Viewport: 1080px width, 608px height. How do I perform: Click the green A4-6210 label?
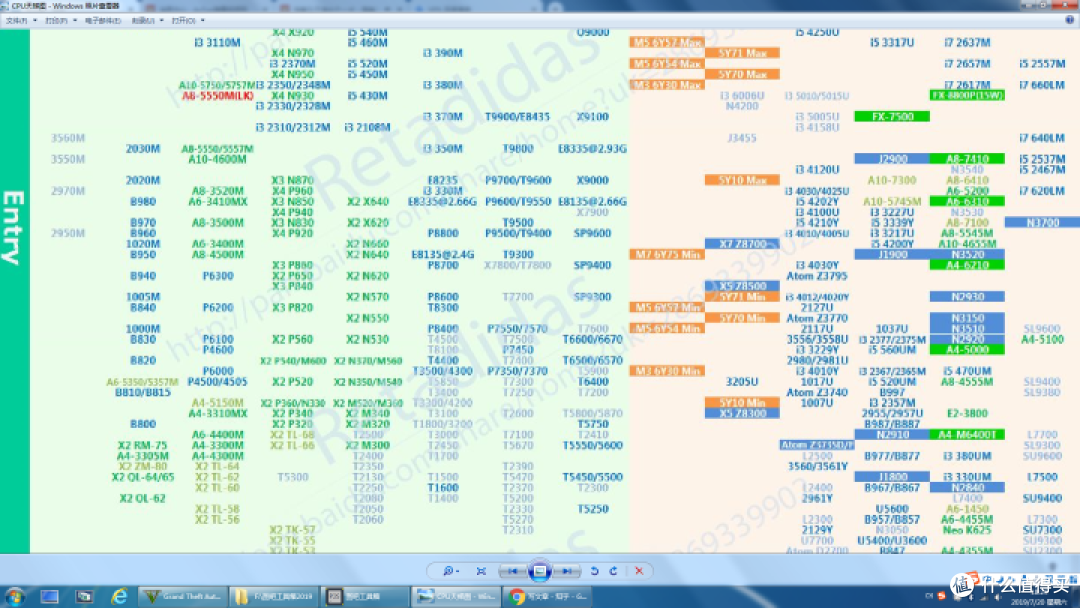[x=967, y=265]
